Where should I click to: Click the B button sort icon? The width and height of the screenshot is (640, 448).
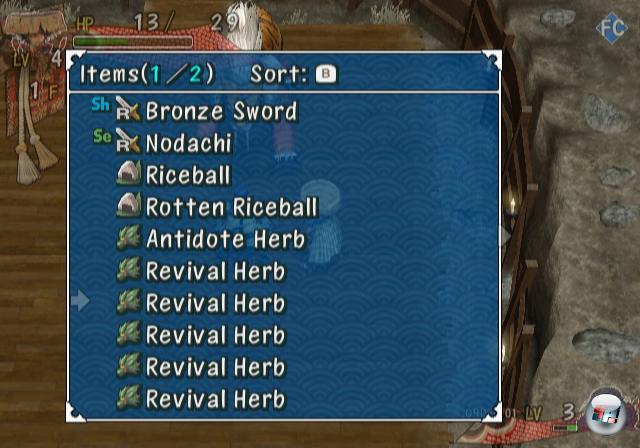(x=326, y=74)
